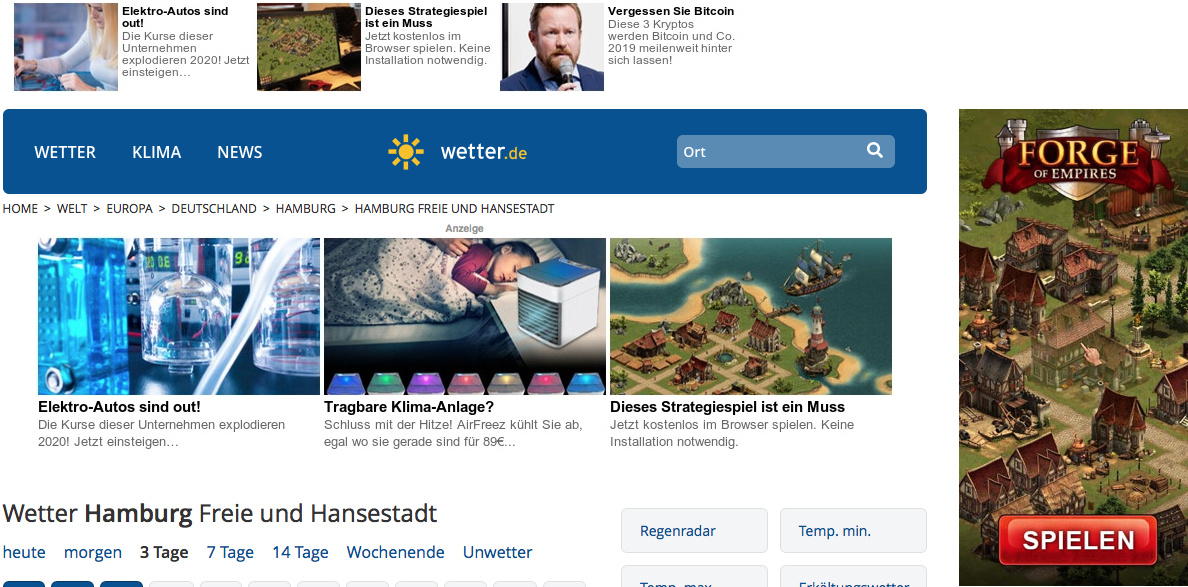
Task: Open the Tragbare Klima-Anlage ad thumbnail
Action: click(464, 316)
